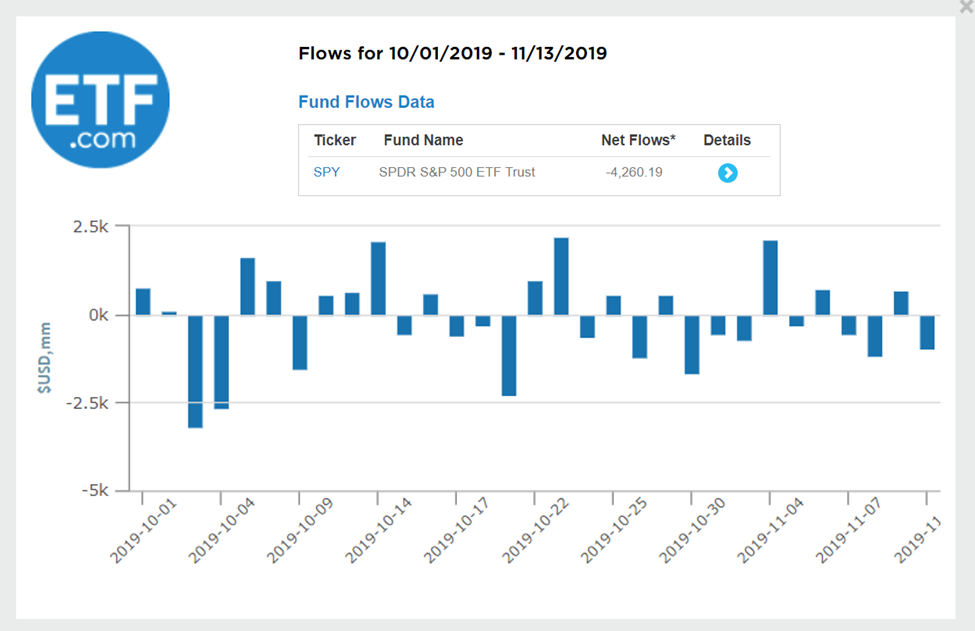This screenshot has width=975, height=631.
Task: Click the tall positive bar at 2019-11-04
Action: pyautogui.click(x=770, y=277)
